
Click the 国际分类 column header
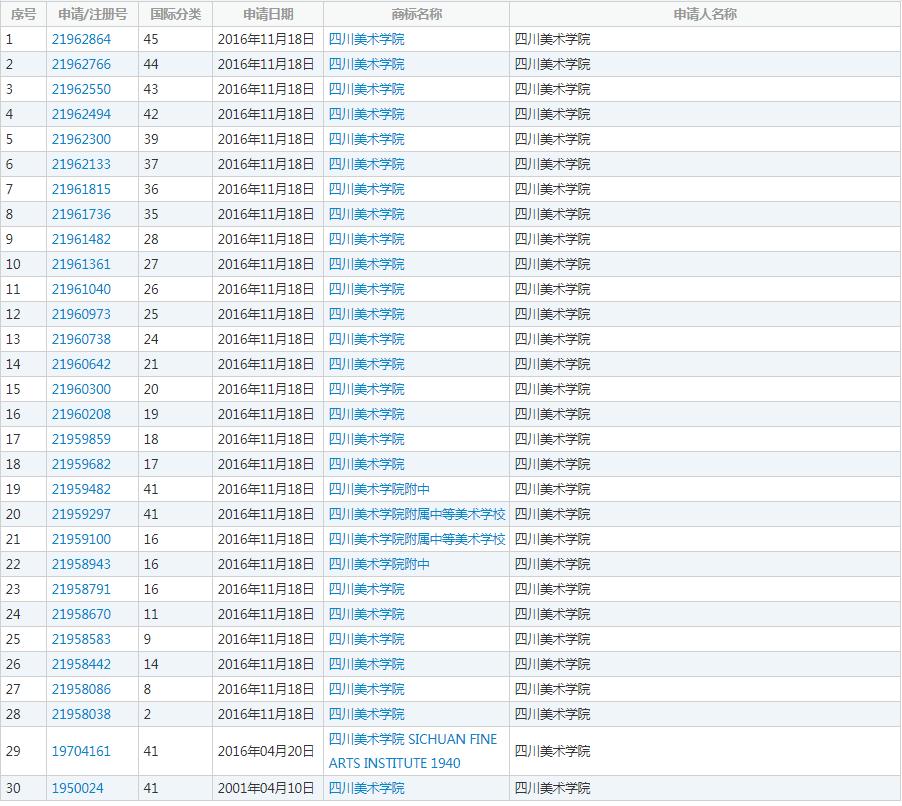tap(175, 14)
